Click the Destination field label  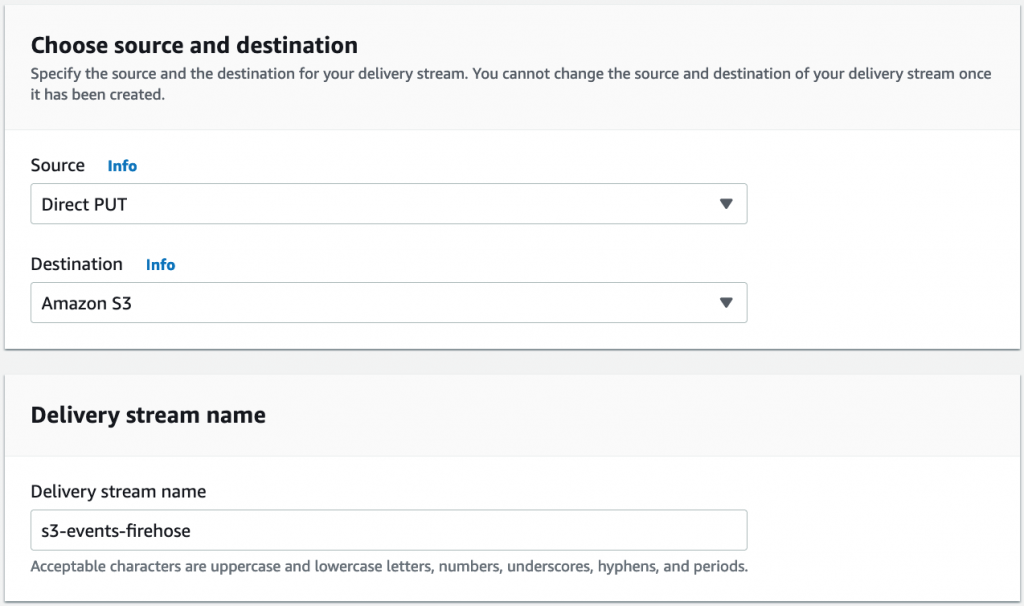point(77,264)
